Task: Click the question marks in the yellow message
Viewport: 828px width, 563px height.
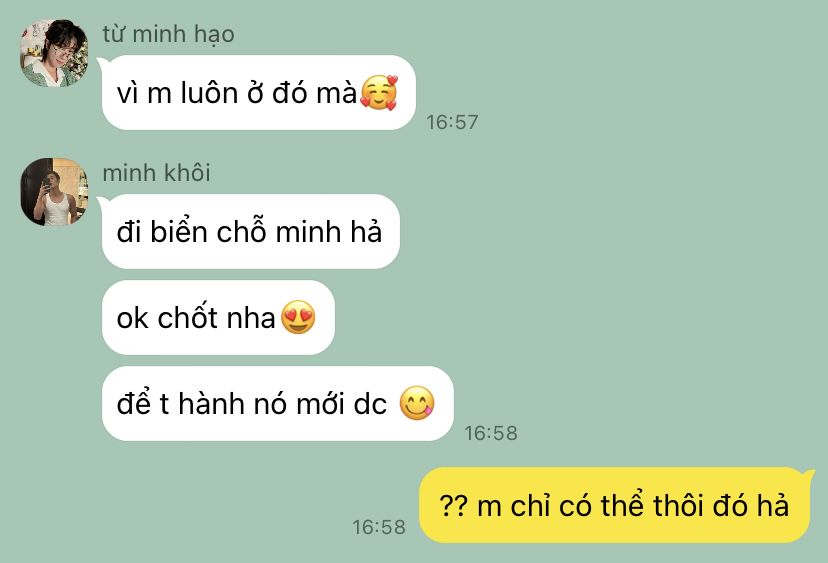Action: click(x=454, y=506)
